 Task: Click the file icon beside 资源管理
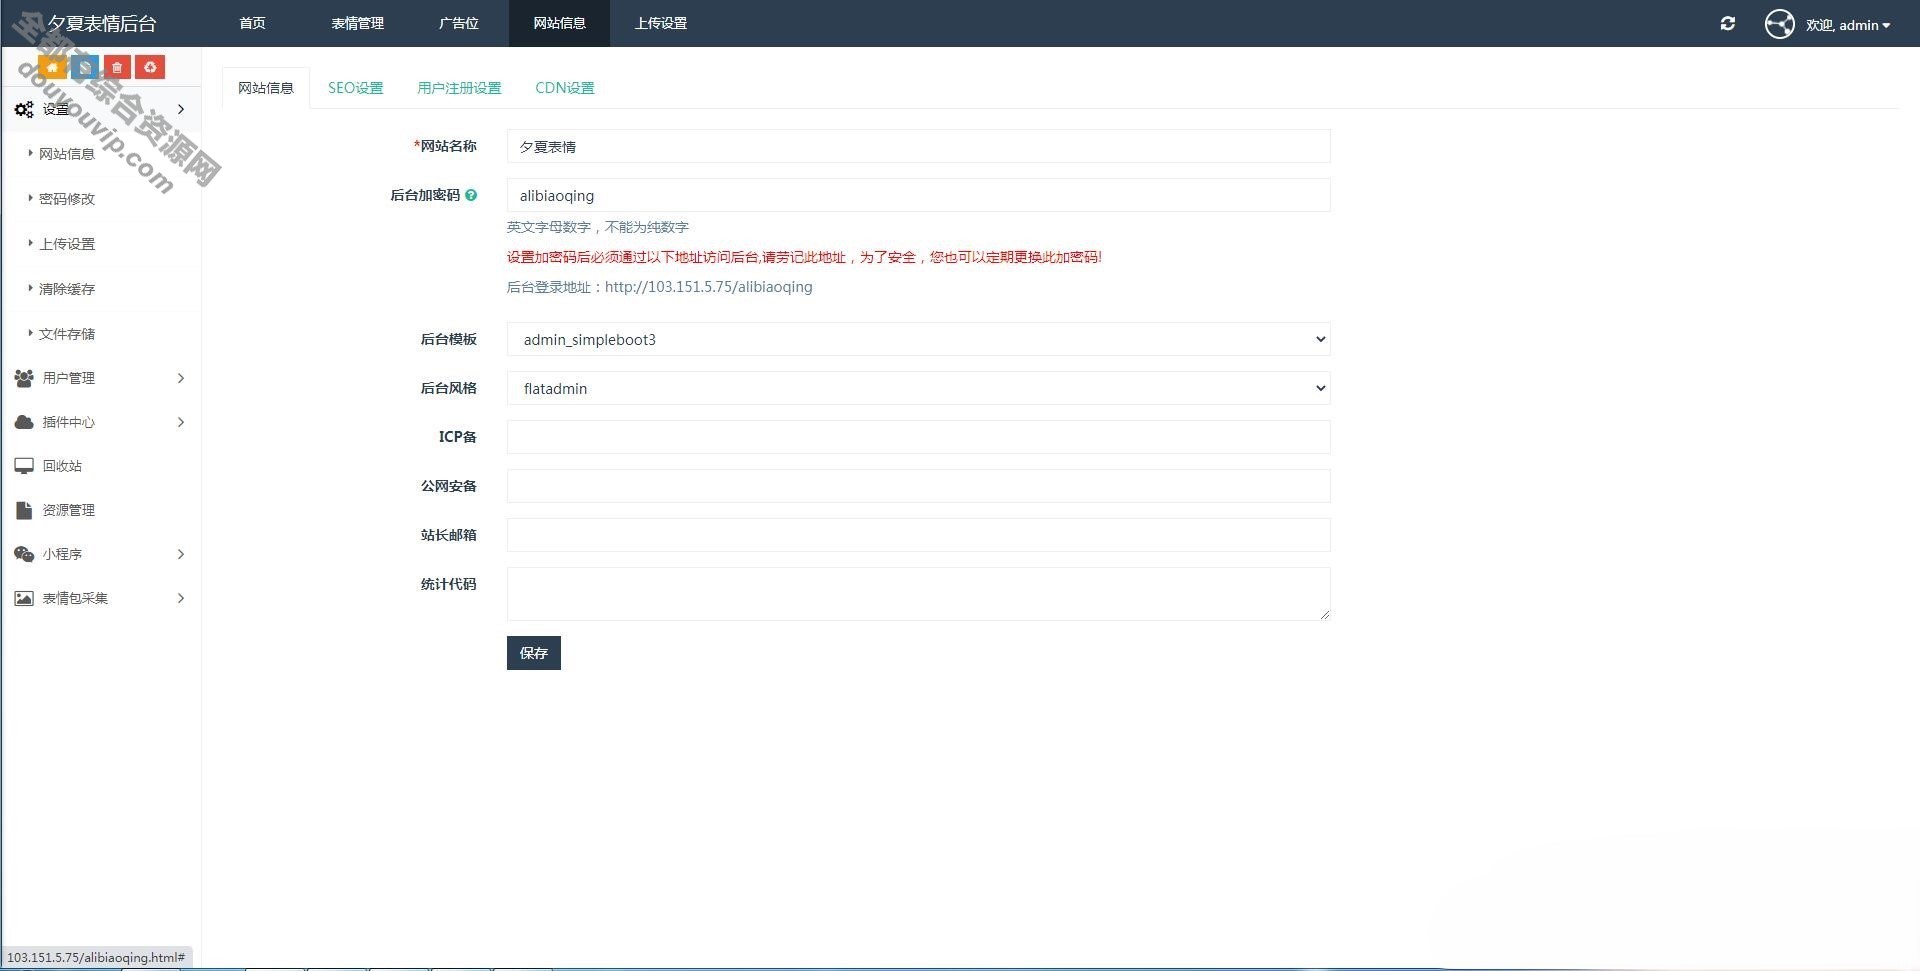coord(24,510)
